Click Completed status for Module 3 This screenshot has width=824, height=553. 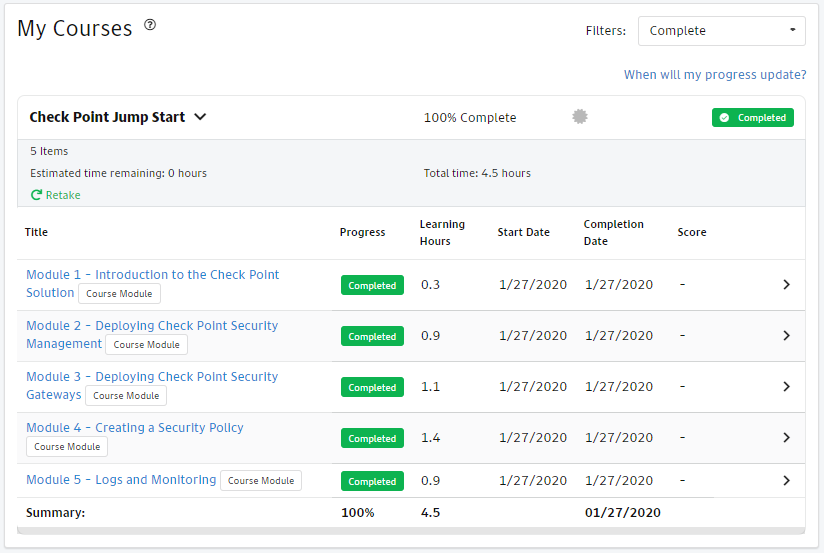pyautogui.click(x=372, y=387)
